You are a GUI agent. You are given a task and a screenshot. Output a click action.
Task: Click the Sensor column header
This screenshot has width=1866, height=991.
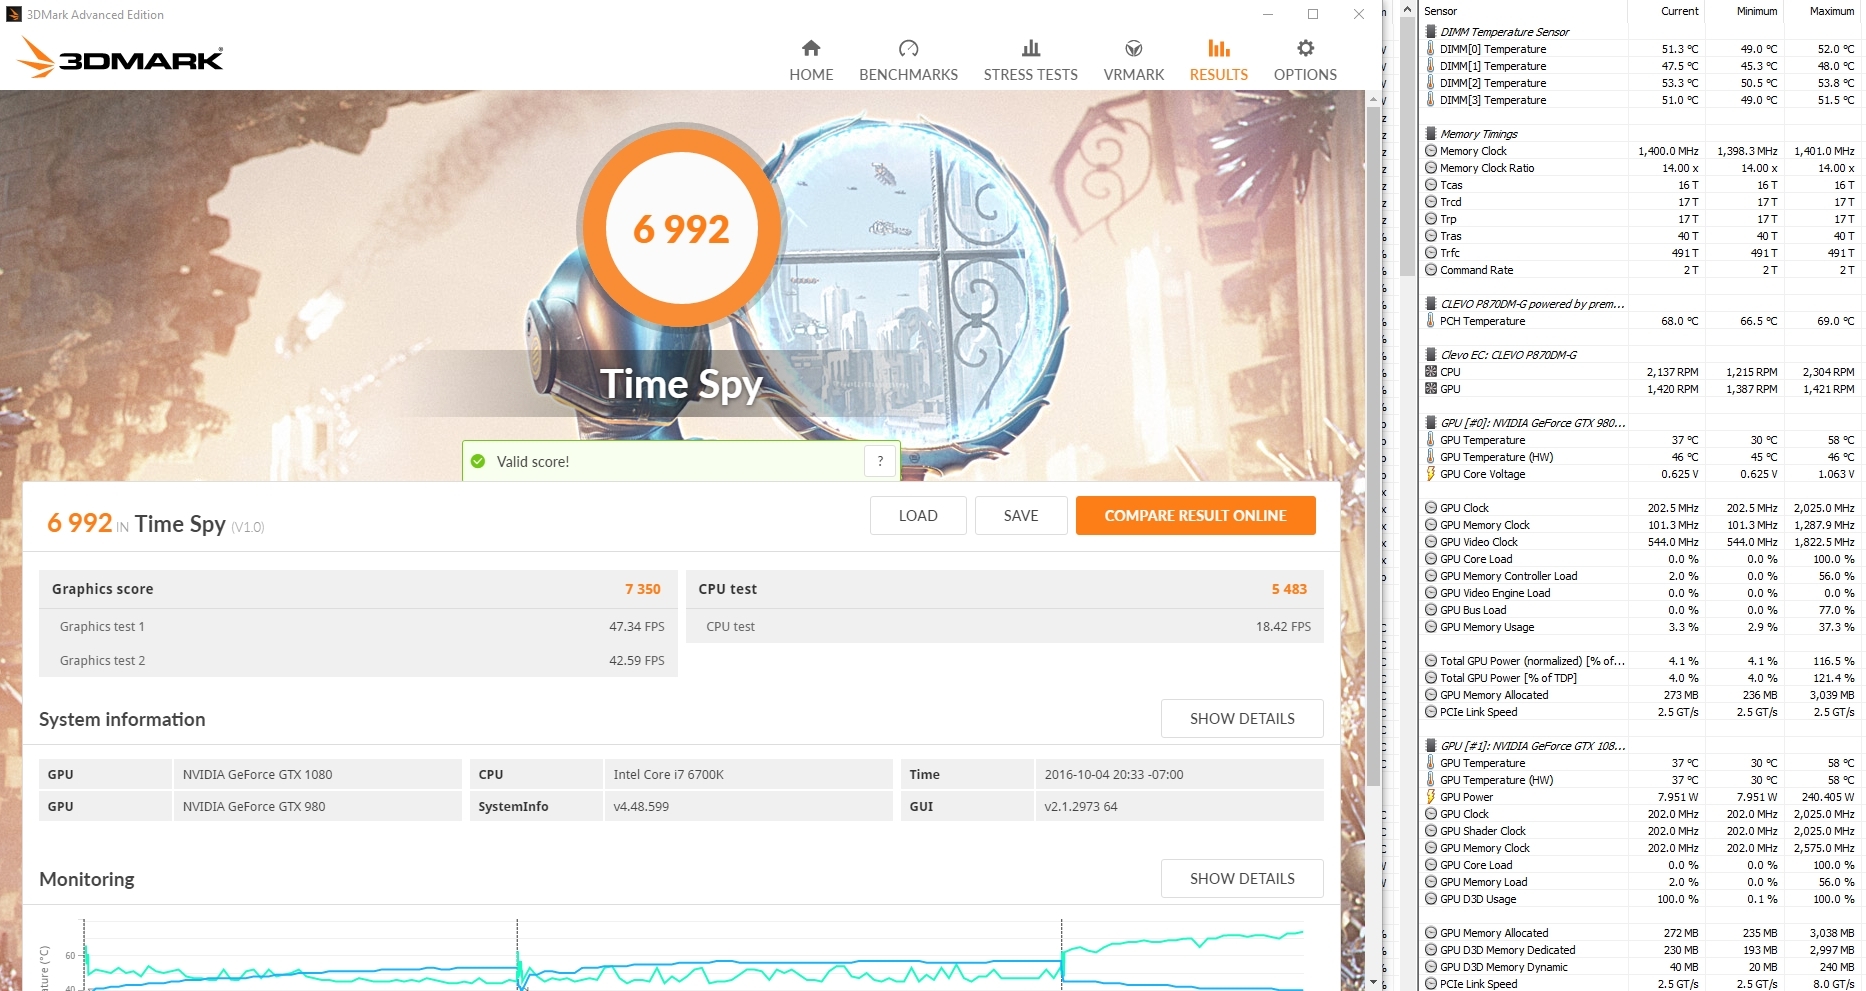[x=1525, y=11]
